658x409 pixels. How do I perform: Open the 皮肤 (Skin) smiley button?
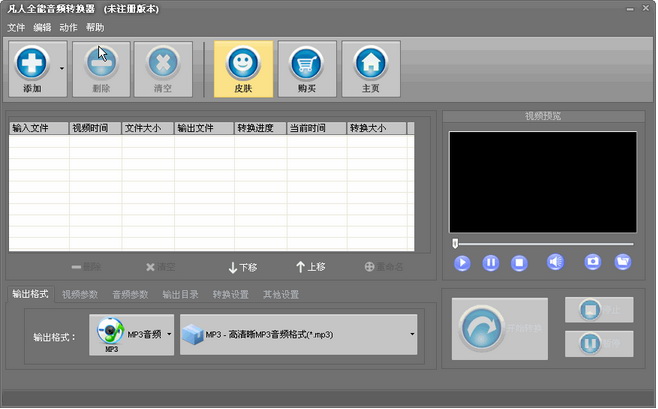click(243, 63)
